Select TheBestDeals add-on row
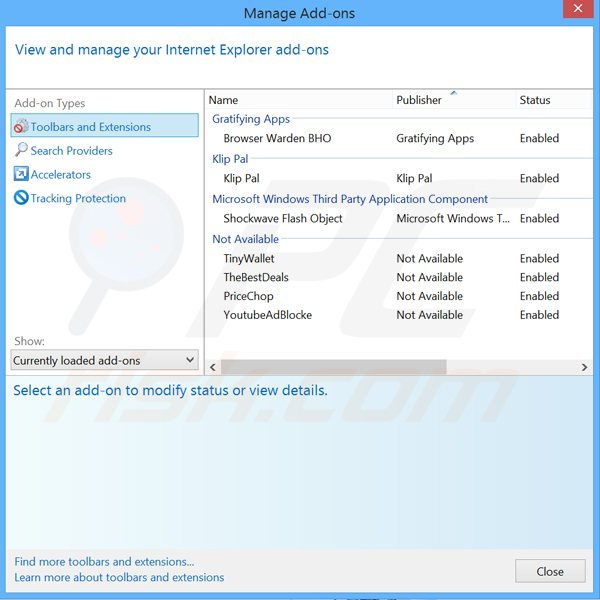600x600 pixels. tap(256, 278)
